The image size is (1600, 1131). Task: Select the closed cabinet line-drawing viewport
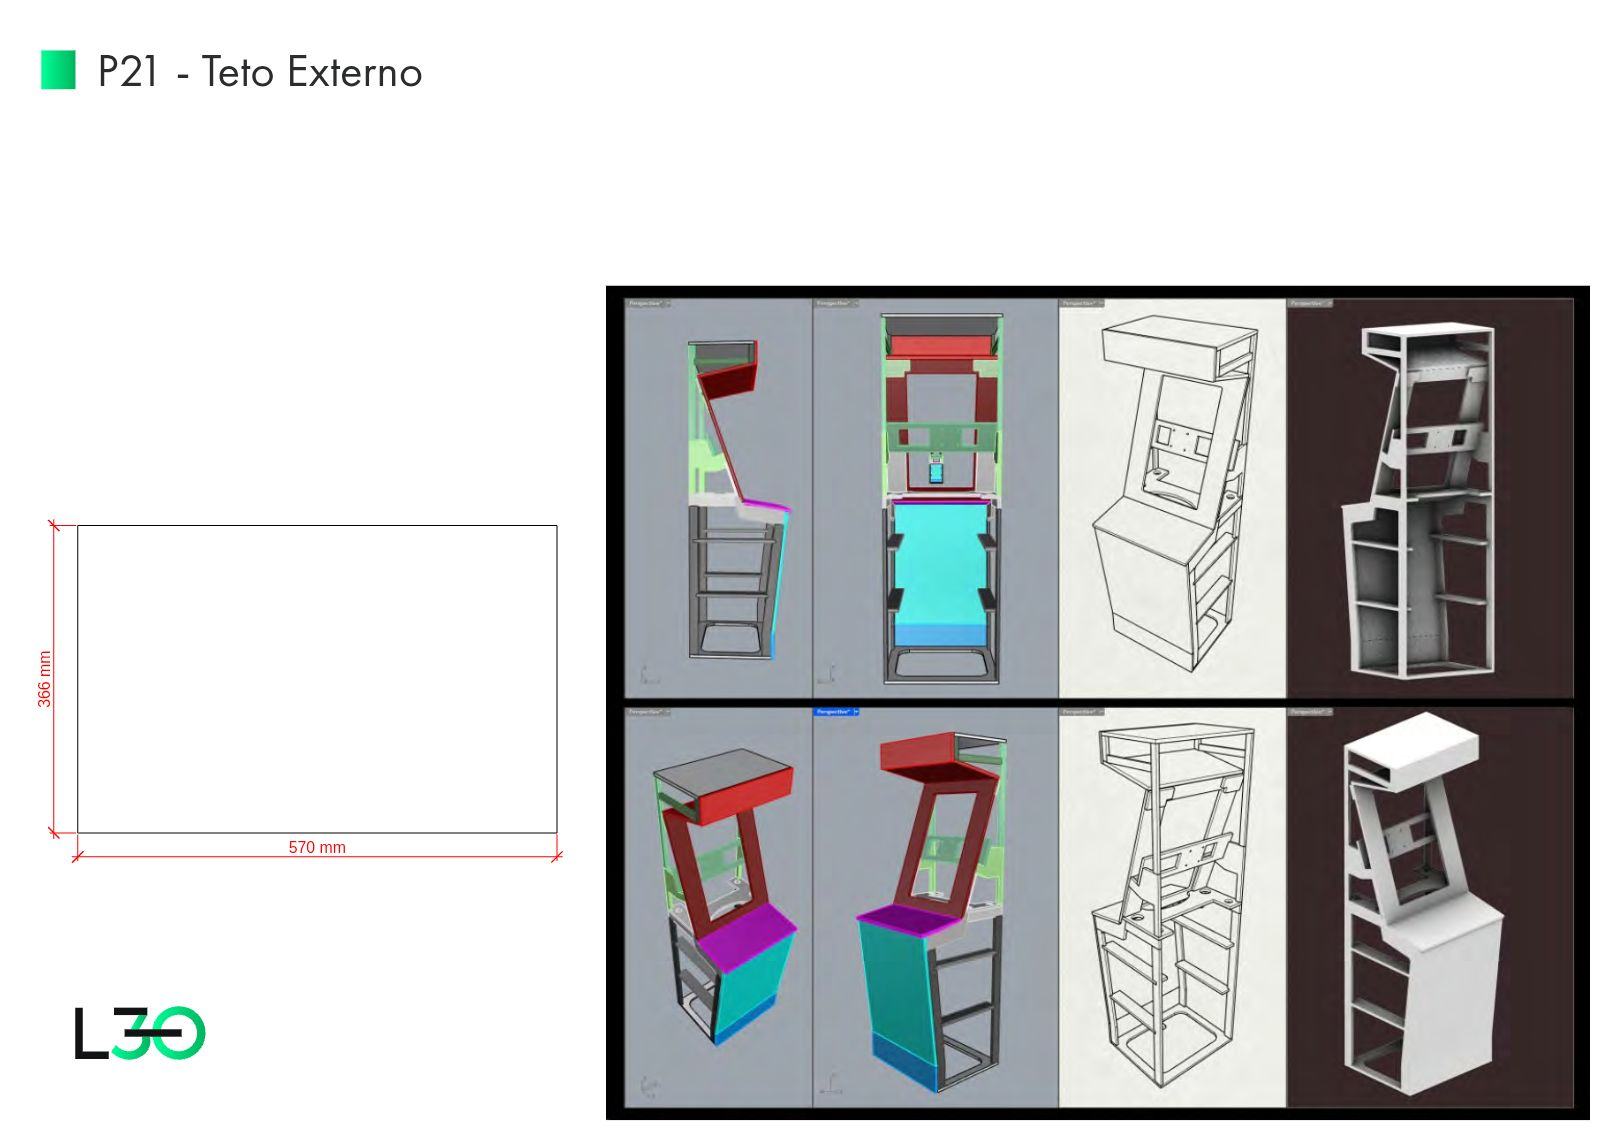(1172, 498)
